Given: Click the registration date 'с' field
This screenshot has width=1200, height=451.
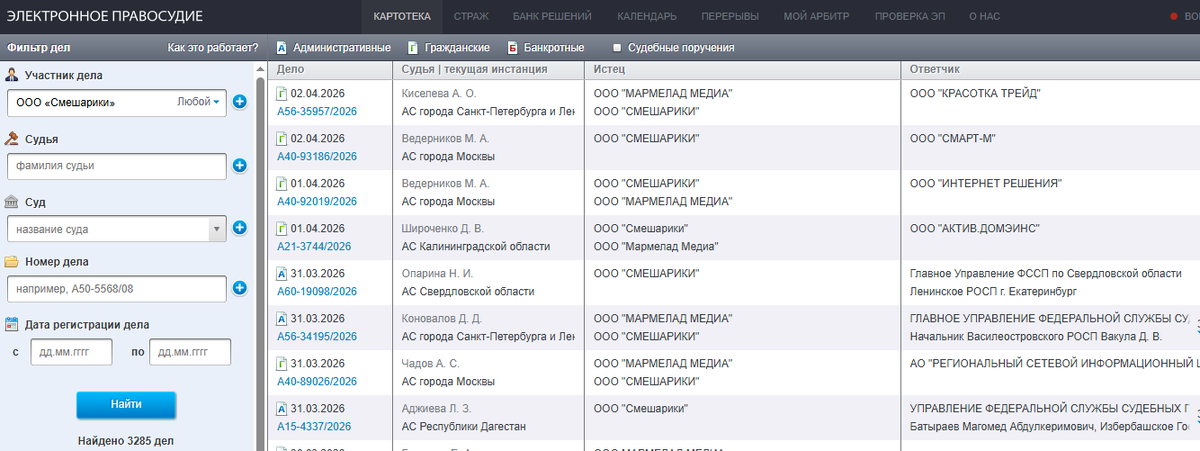Looking at the screenshot, I should 71,352.
